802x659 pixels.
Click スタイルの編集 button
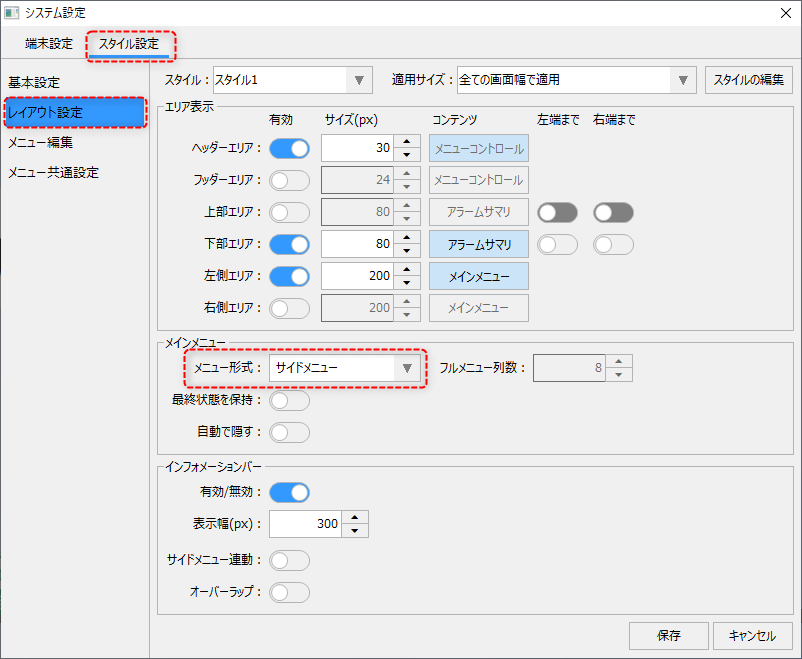pyautogui.click(x=749, y=80)
